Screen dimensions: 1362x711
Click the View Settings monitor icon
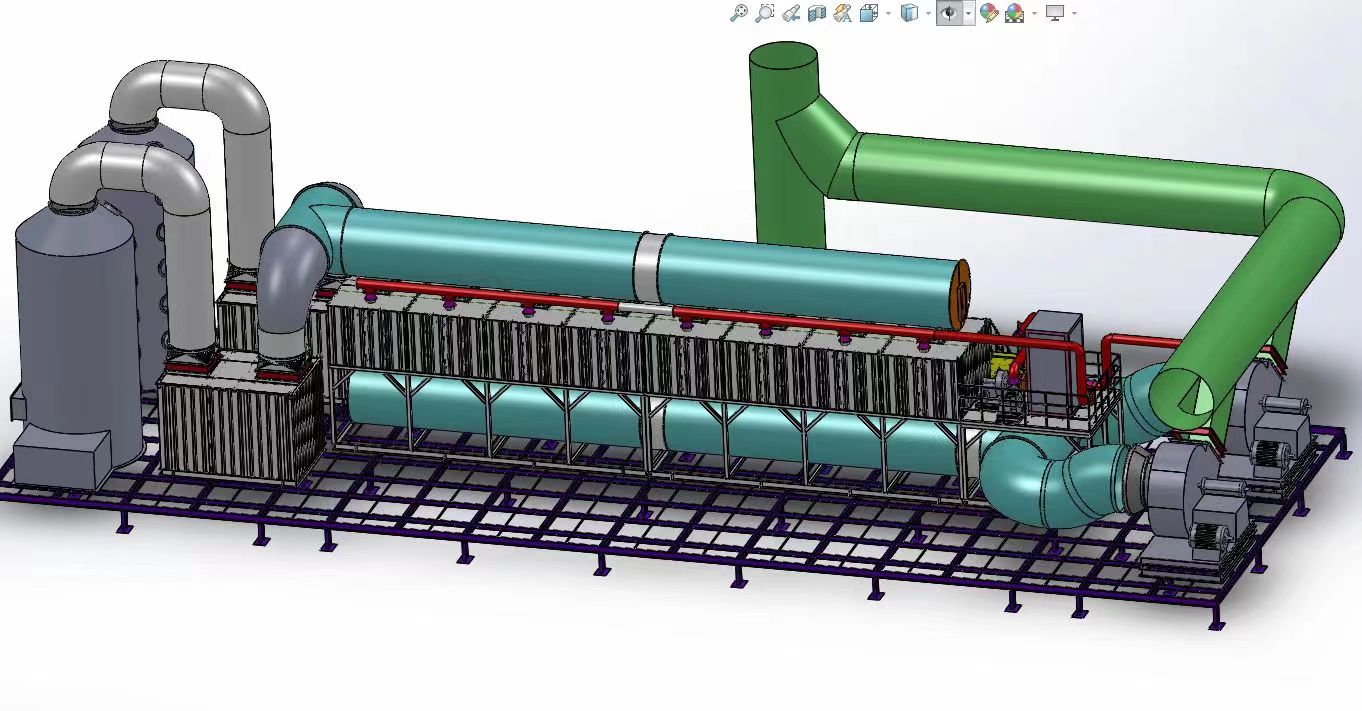click(x=1054, y=13)
